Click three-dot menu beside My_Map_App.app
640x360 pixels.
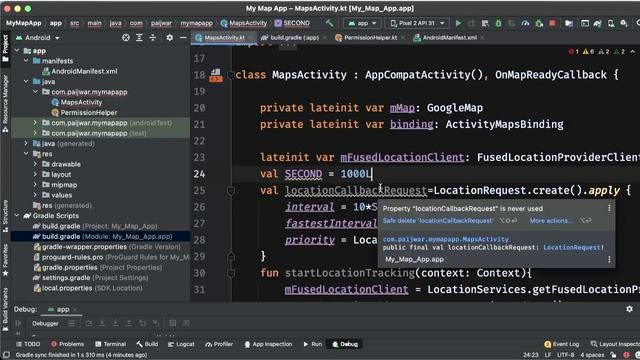click(x=609, y=260)
